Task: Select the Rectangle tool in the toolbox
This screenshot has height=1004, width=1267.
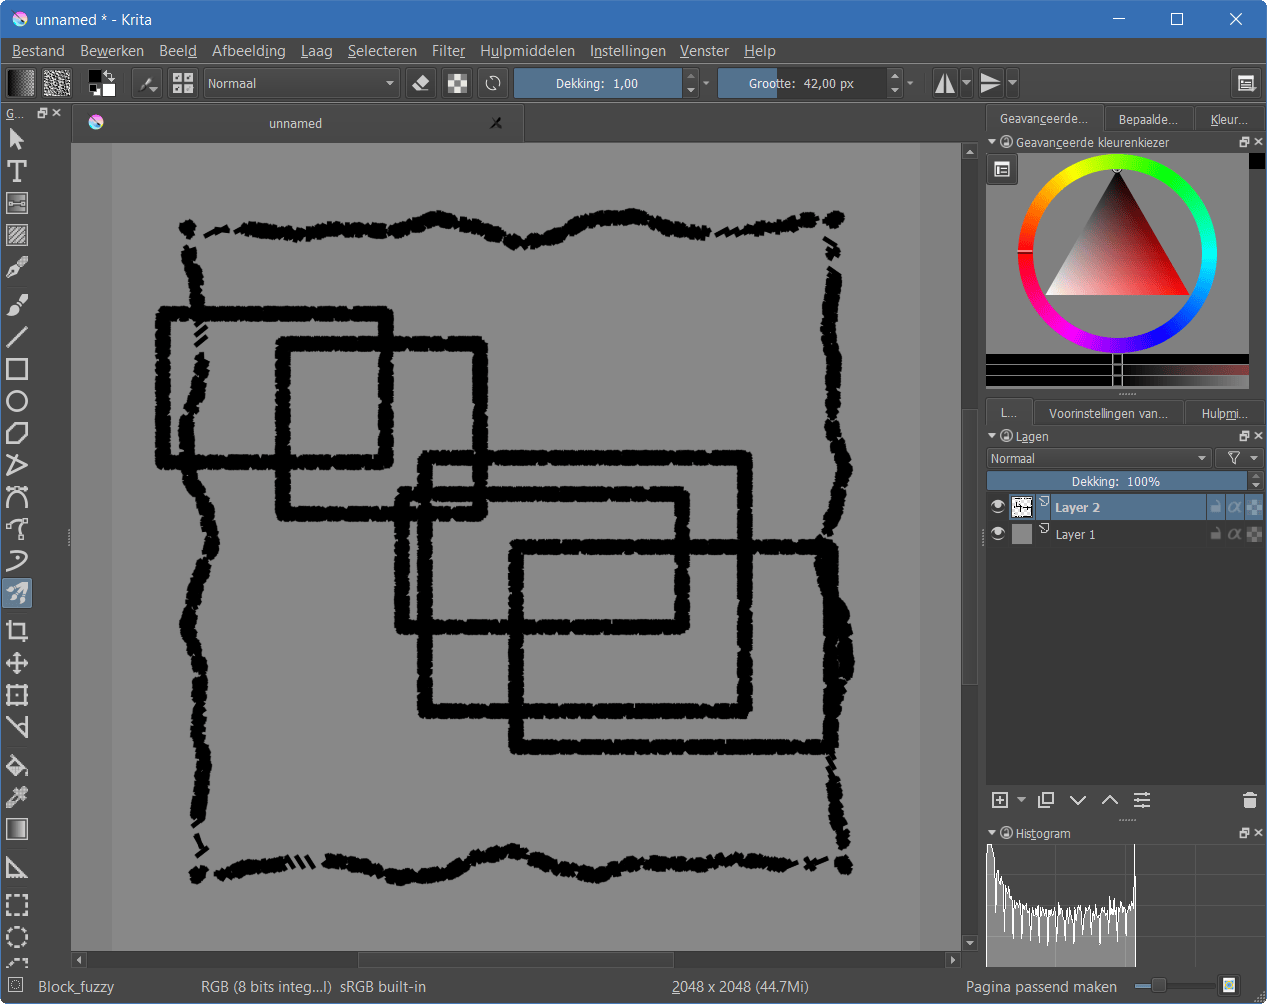Action: point(17,369)
